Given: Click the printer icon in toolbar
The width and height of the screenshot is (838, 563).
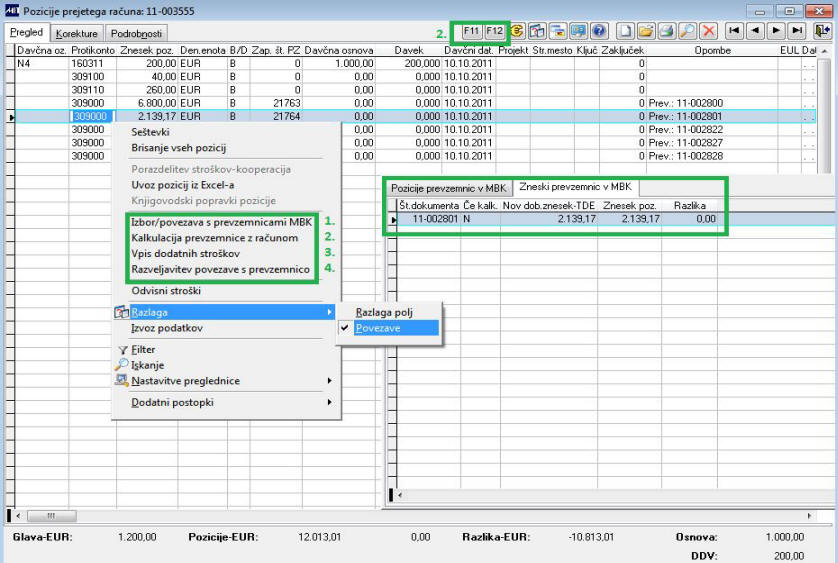Looking at the screenshot, I should (x=666, y=31).
